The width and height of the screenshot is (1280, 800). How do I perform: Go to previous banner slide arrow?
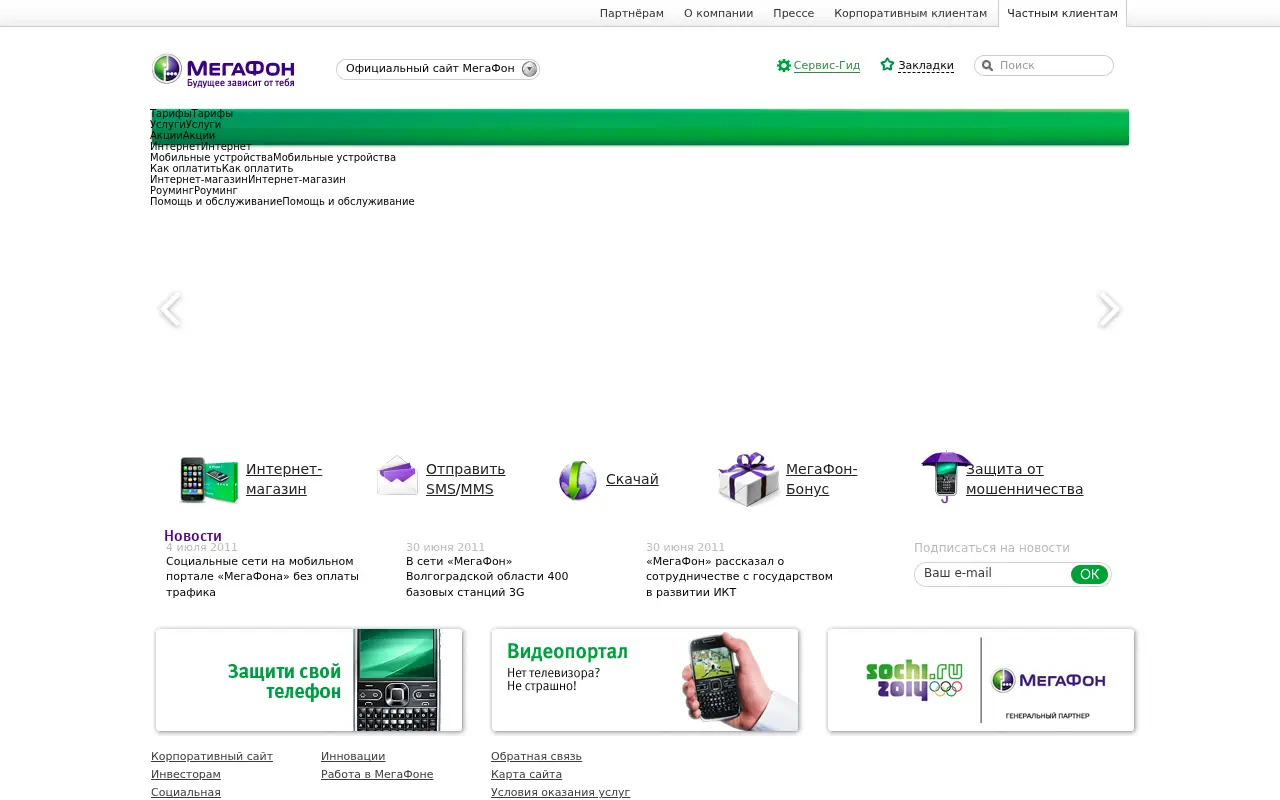(170, 309)
